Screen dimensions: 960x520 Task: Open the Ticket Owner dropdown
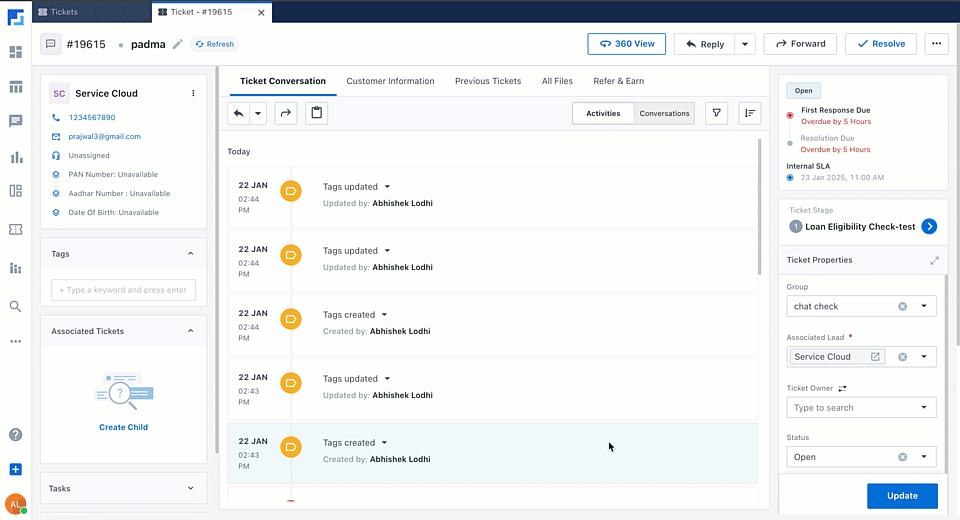click(924, 407)
